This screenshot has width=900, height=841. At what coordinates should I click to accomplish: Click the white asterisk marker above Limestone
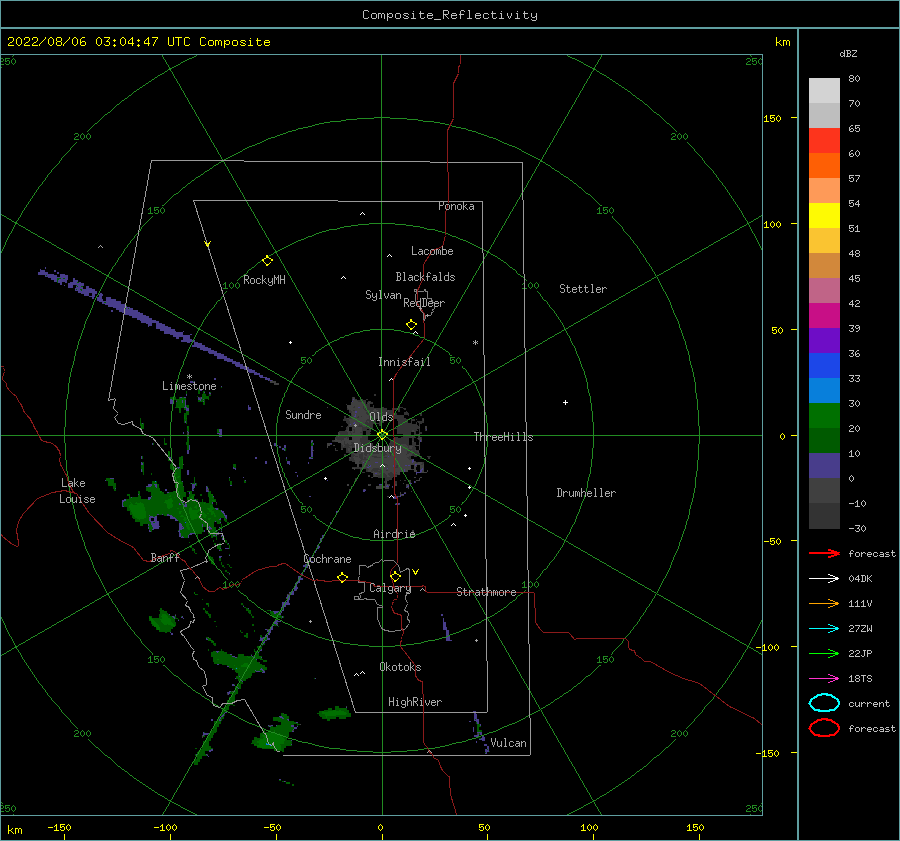[x=189, y=377]
